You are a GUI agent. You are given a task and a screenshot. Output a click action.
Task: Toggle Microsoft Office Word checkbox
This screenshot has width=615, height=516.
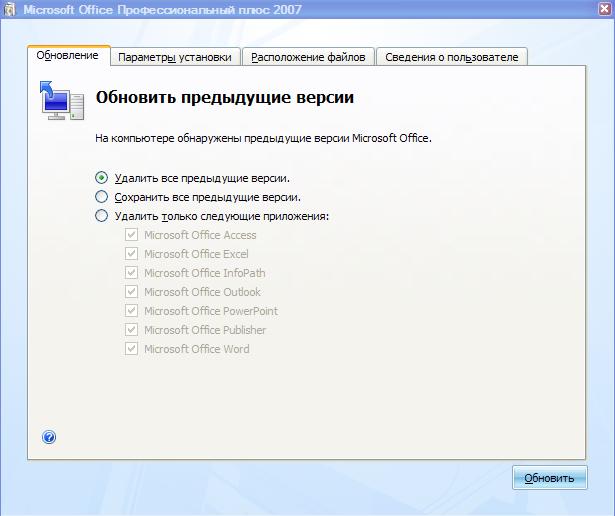[x=131, y=349]
